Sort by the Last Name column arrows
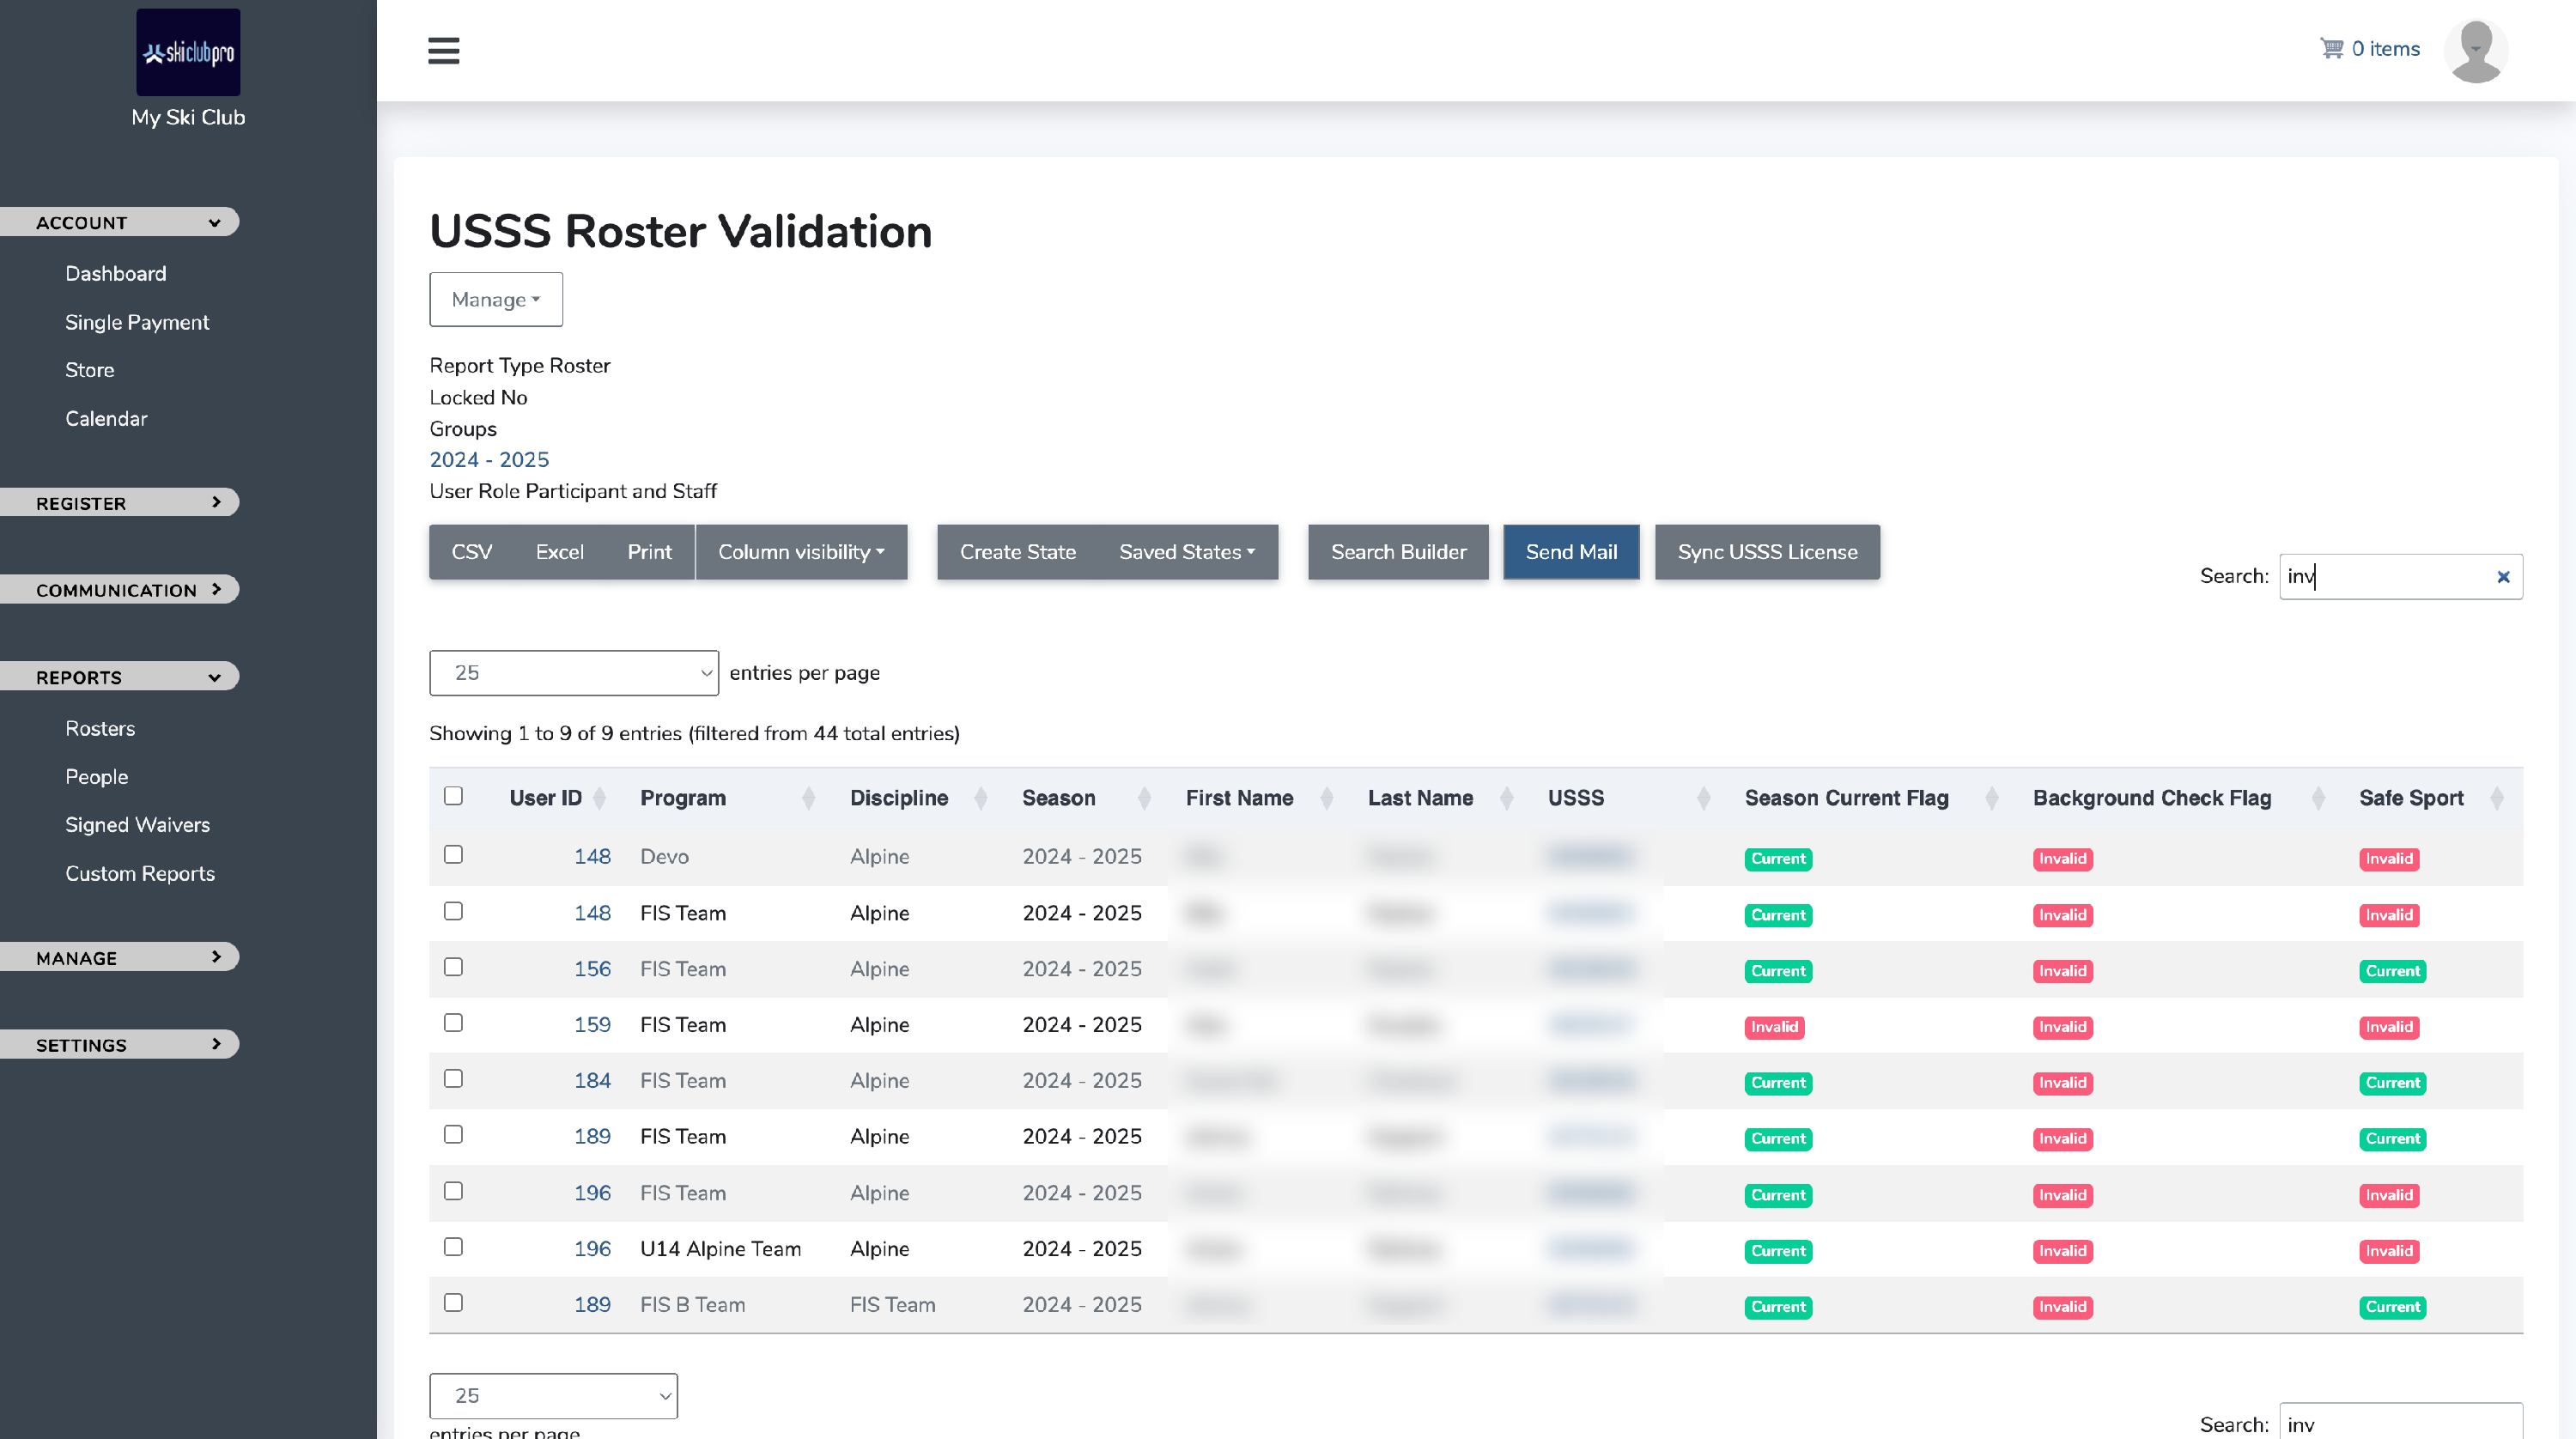Viewport: 2576px width, 1439px height. coord(1506,798)
